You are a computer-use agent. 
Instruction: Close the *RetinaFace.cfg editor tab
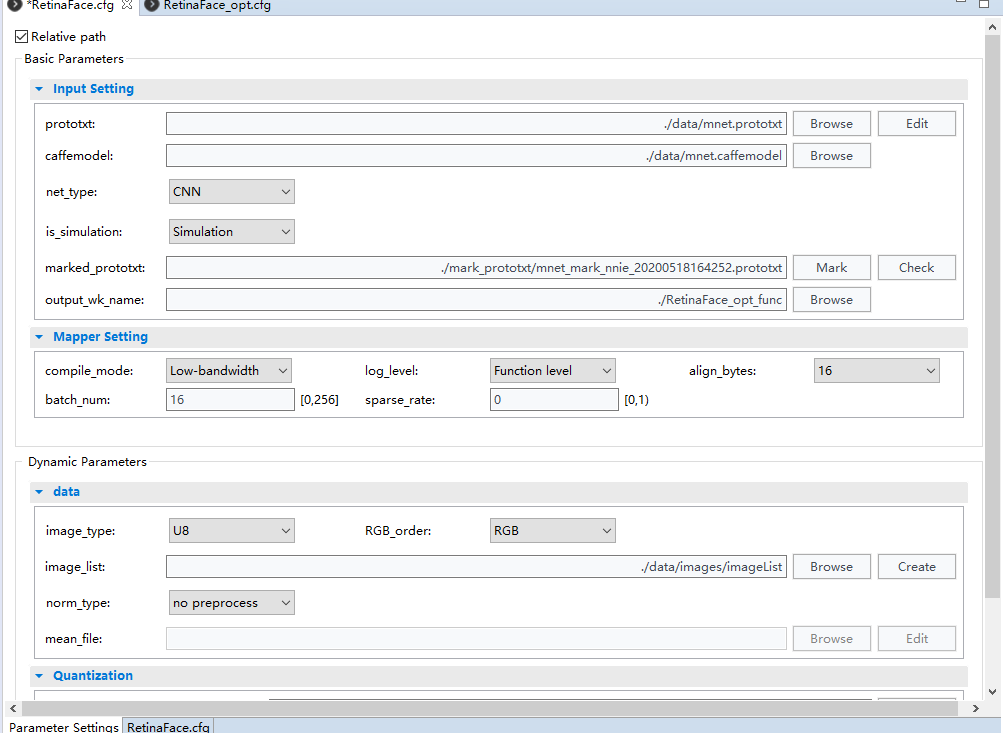tap(126, 6)
